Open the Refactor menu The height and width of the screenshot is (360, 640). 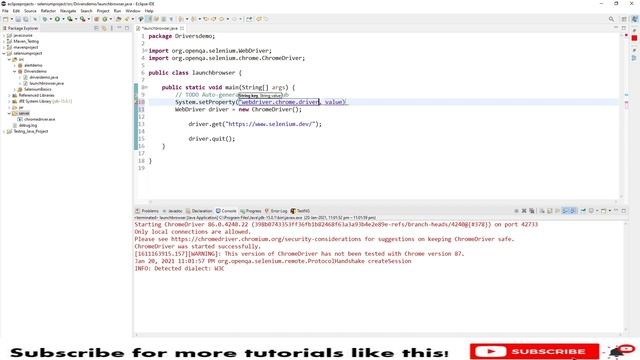48,11
